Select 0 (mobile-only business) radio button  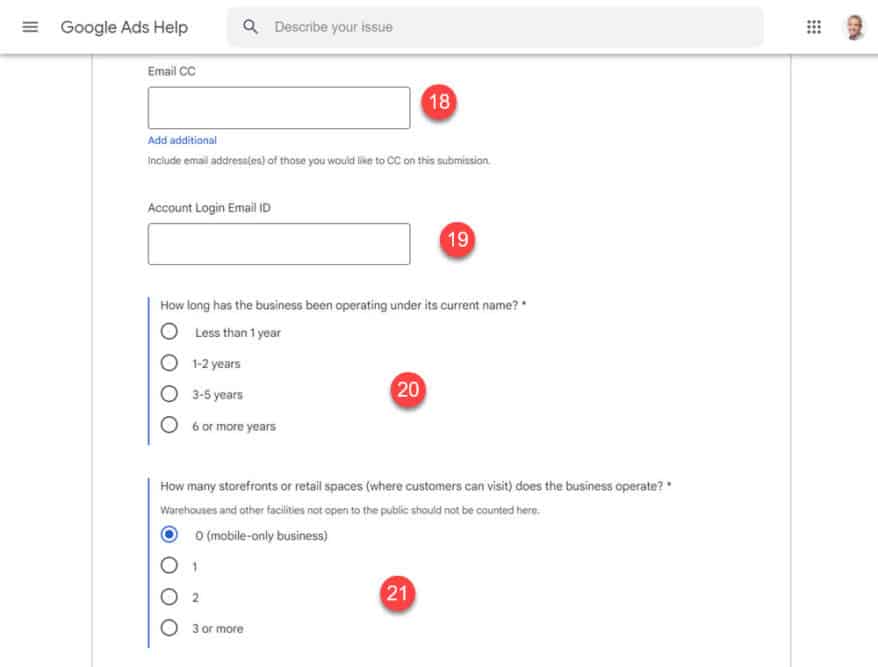click(169, 535)
